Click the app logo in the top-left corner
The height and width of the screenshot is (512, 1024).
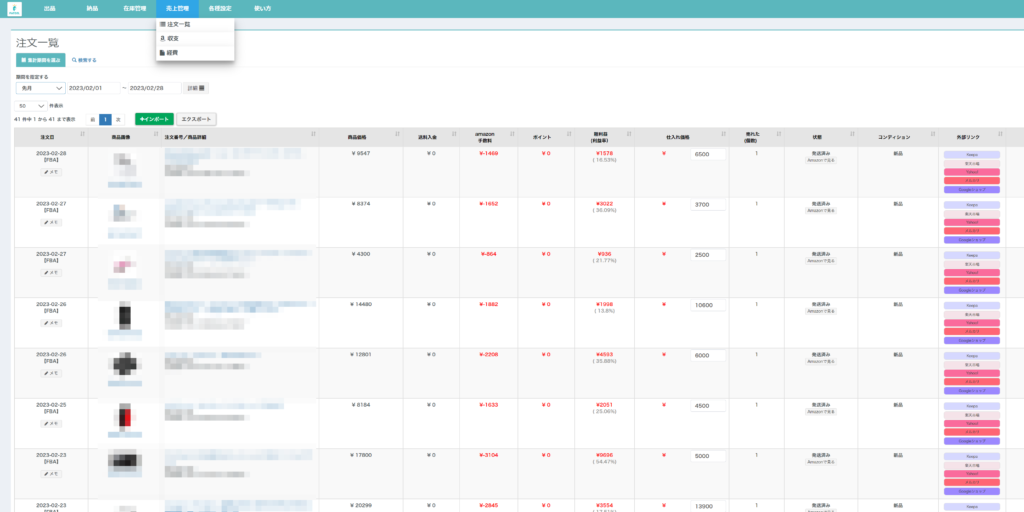click(14, 8)
